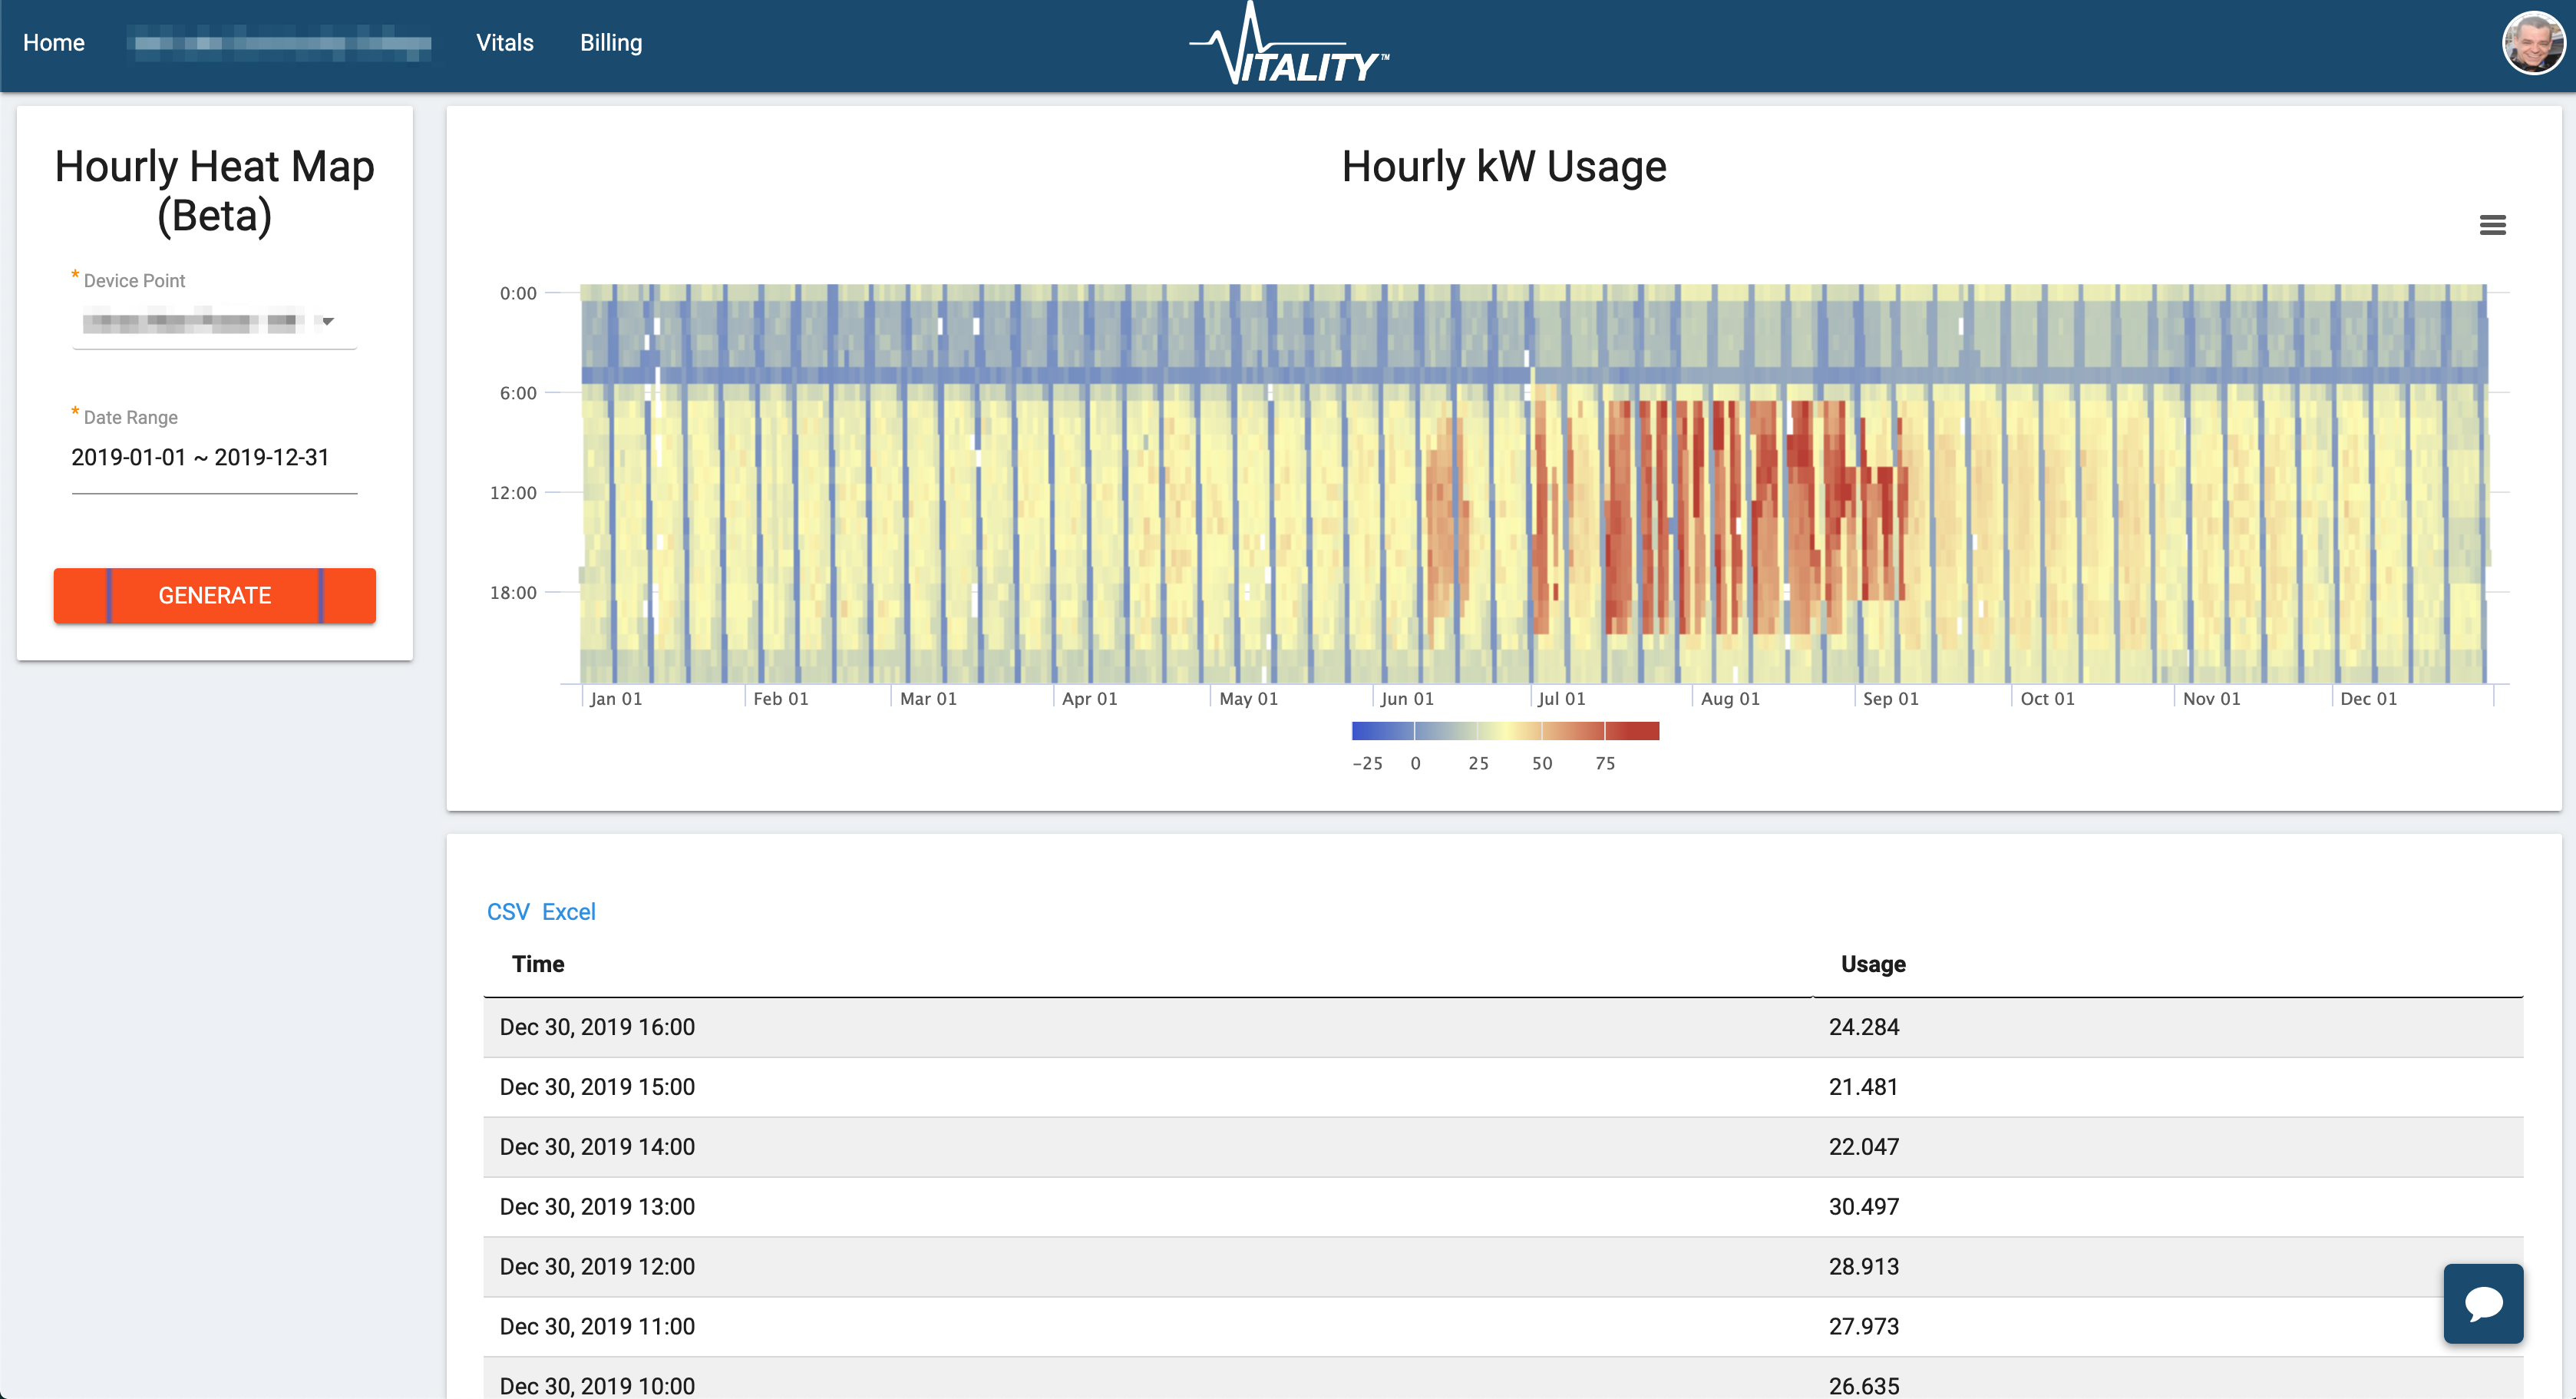
Task: Go to the Home menu item
Action: point(54,43)
